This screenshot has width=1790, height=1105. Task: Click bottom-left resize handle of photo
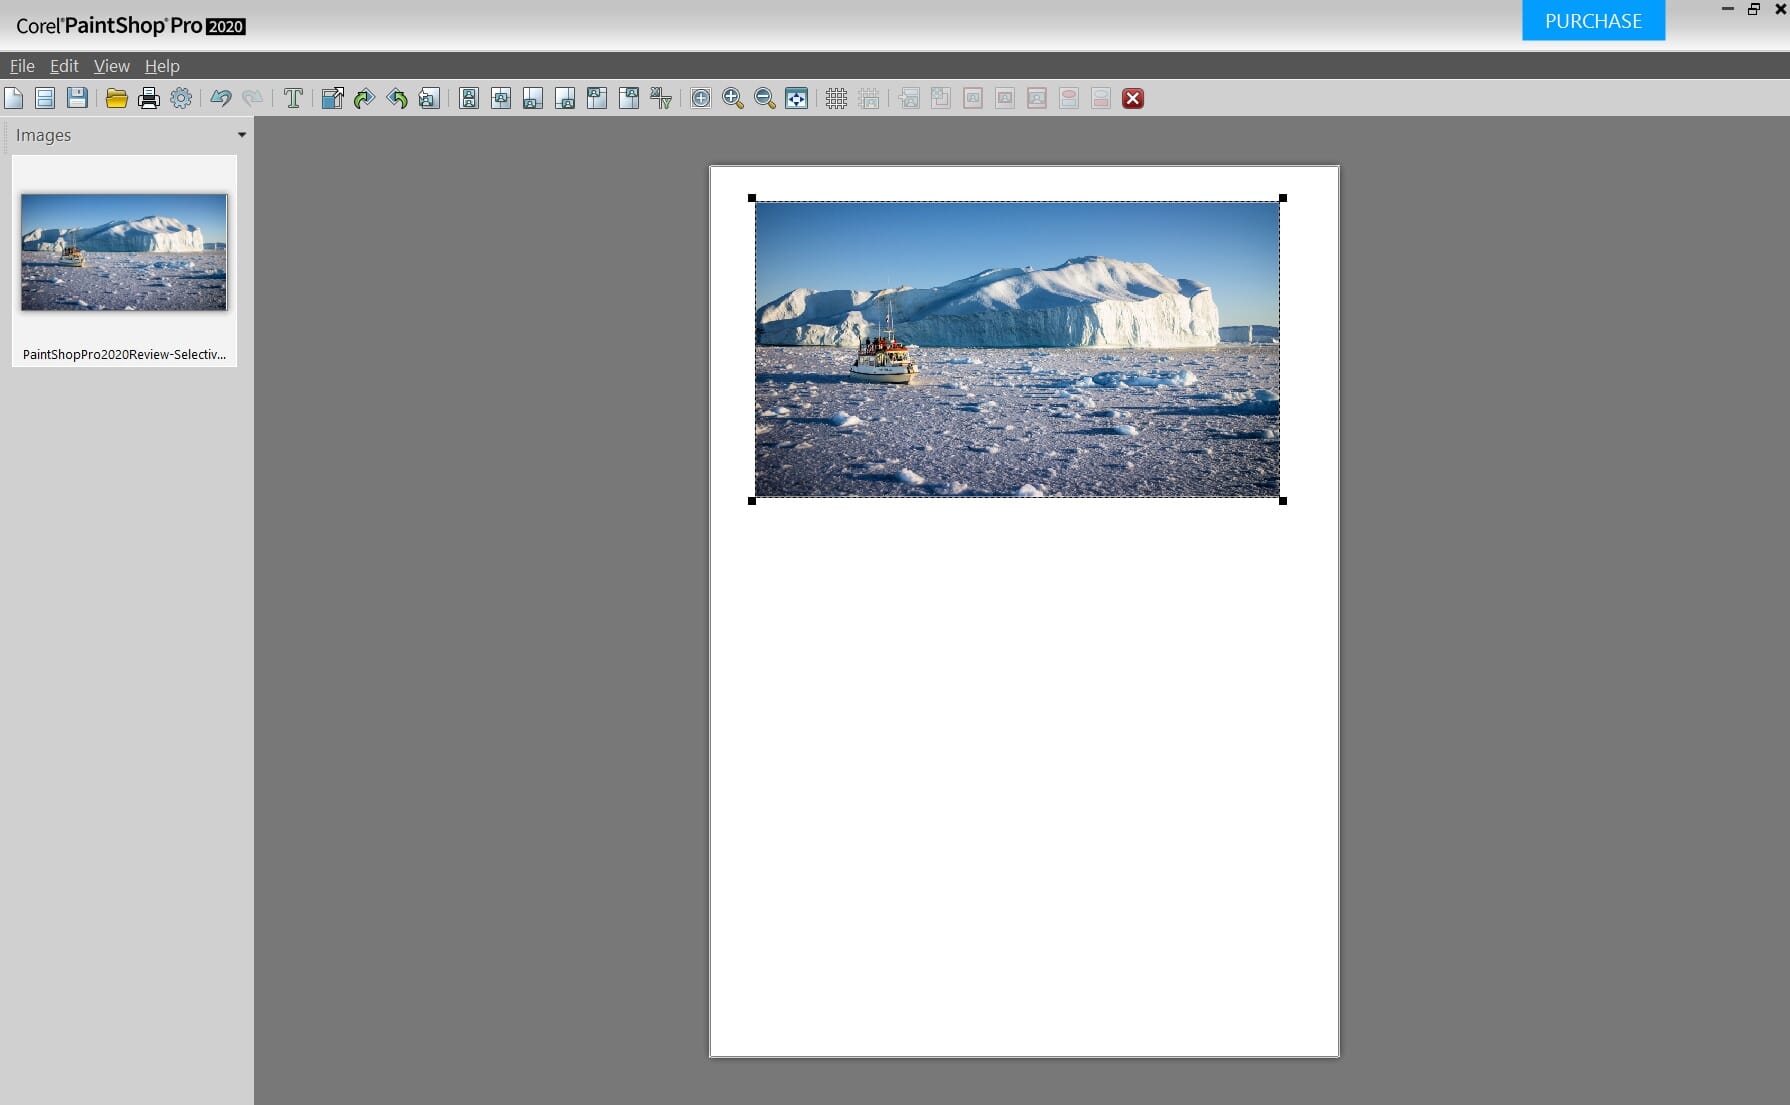tap(752, 501)
